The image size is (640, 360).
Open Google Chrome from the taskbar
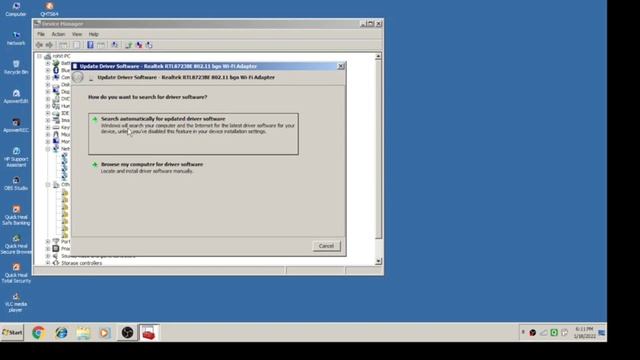[39, 333]
